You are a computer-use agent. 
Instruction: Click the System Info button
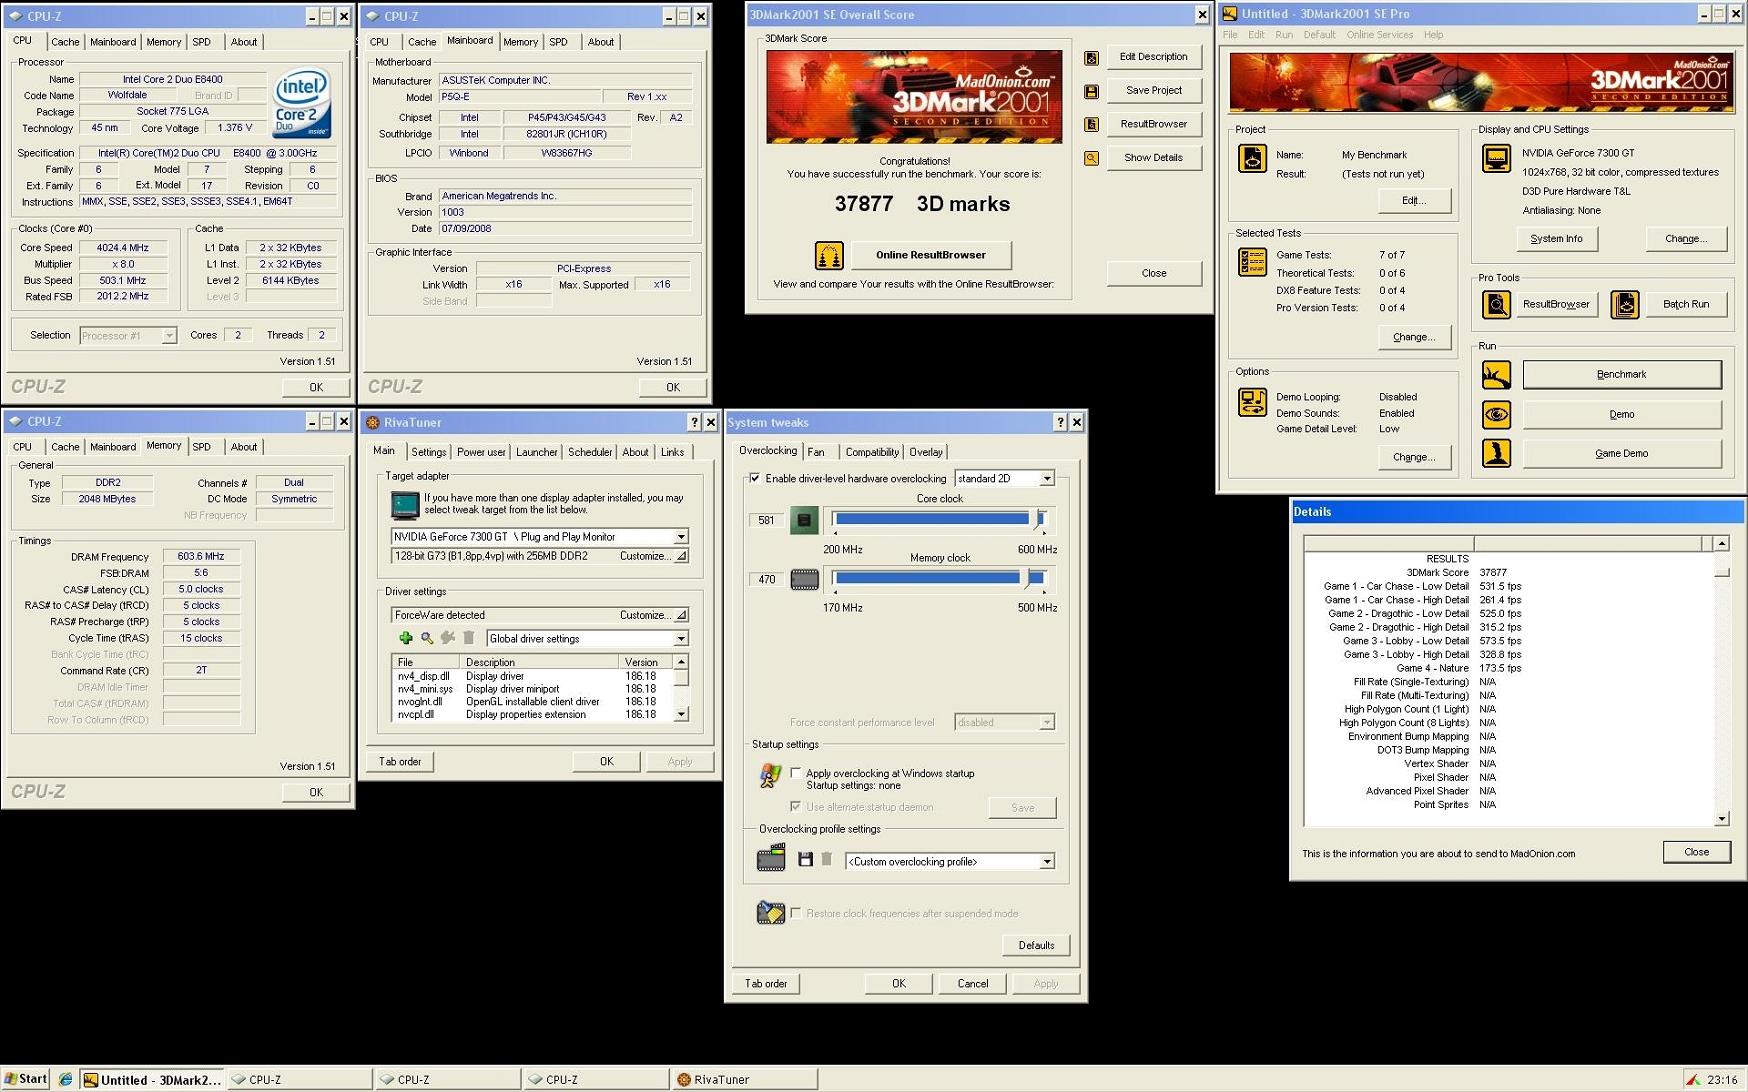point(1556,239)
